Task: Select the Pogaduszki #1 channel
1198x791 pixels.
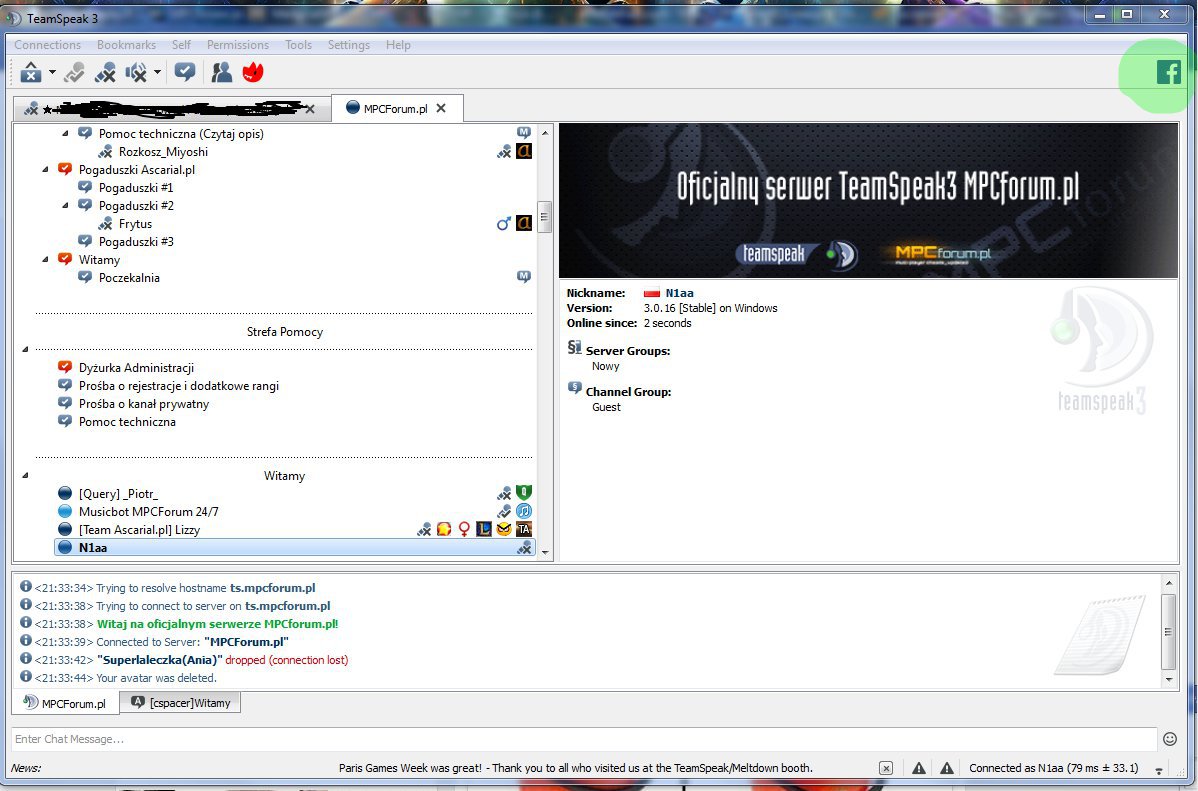Action: click(136, 187)
